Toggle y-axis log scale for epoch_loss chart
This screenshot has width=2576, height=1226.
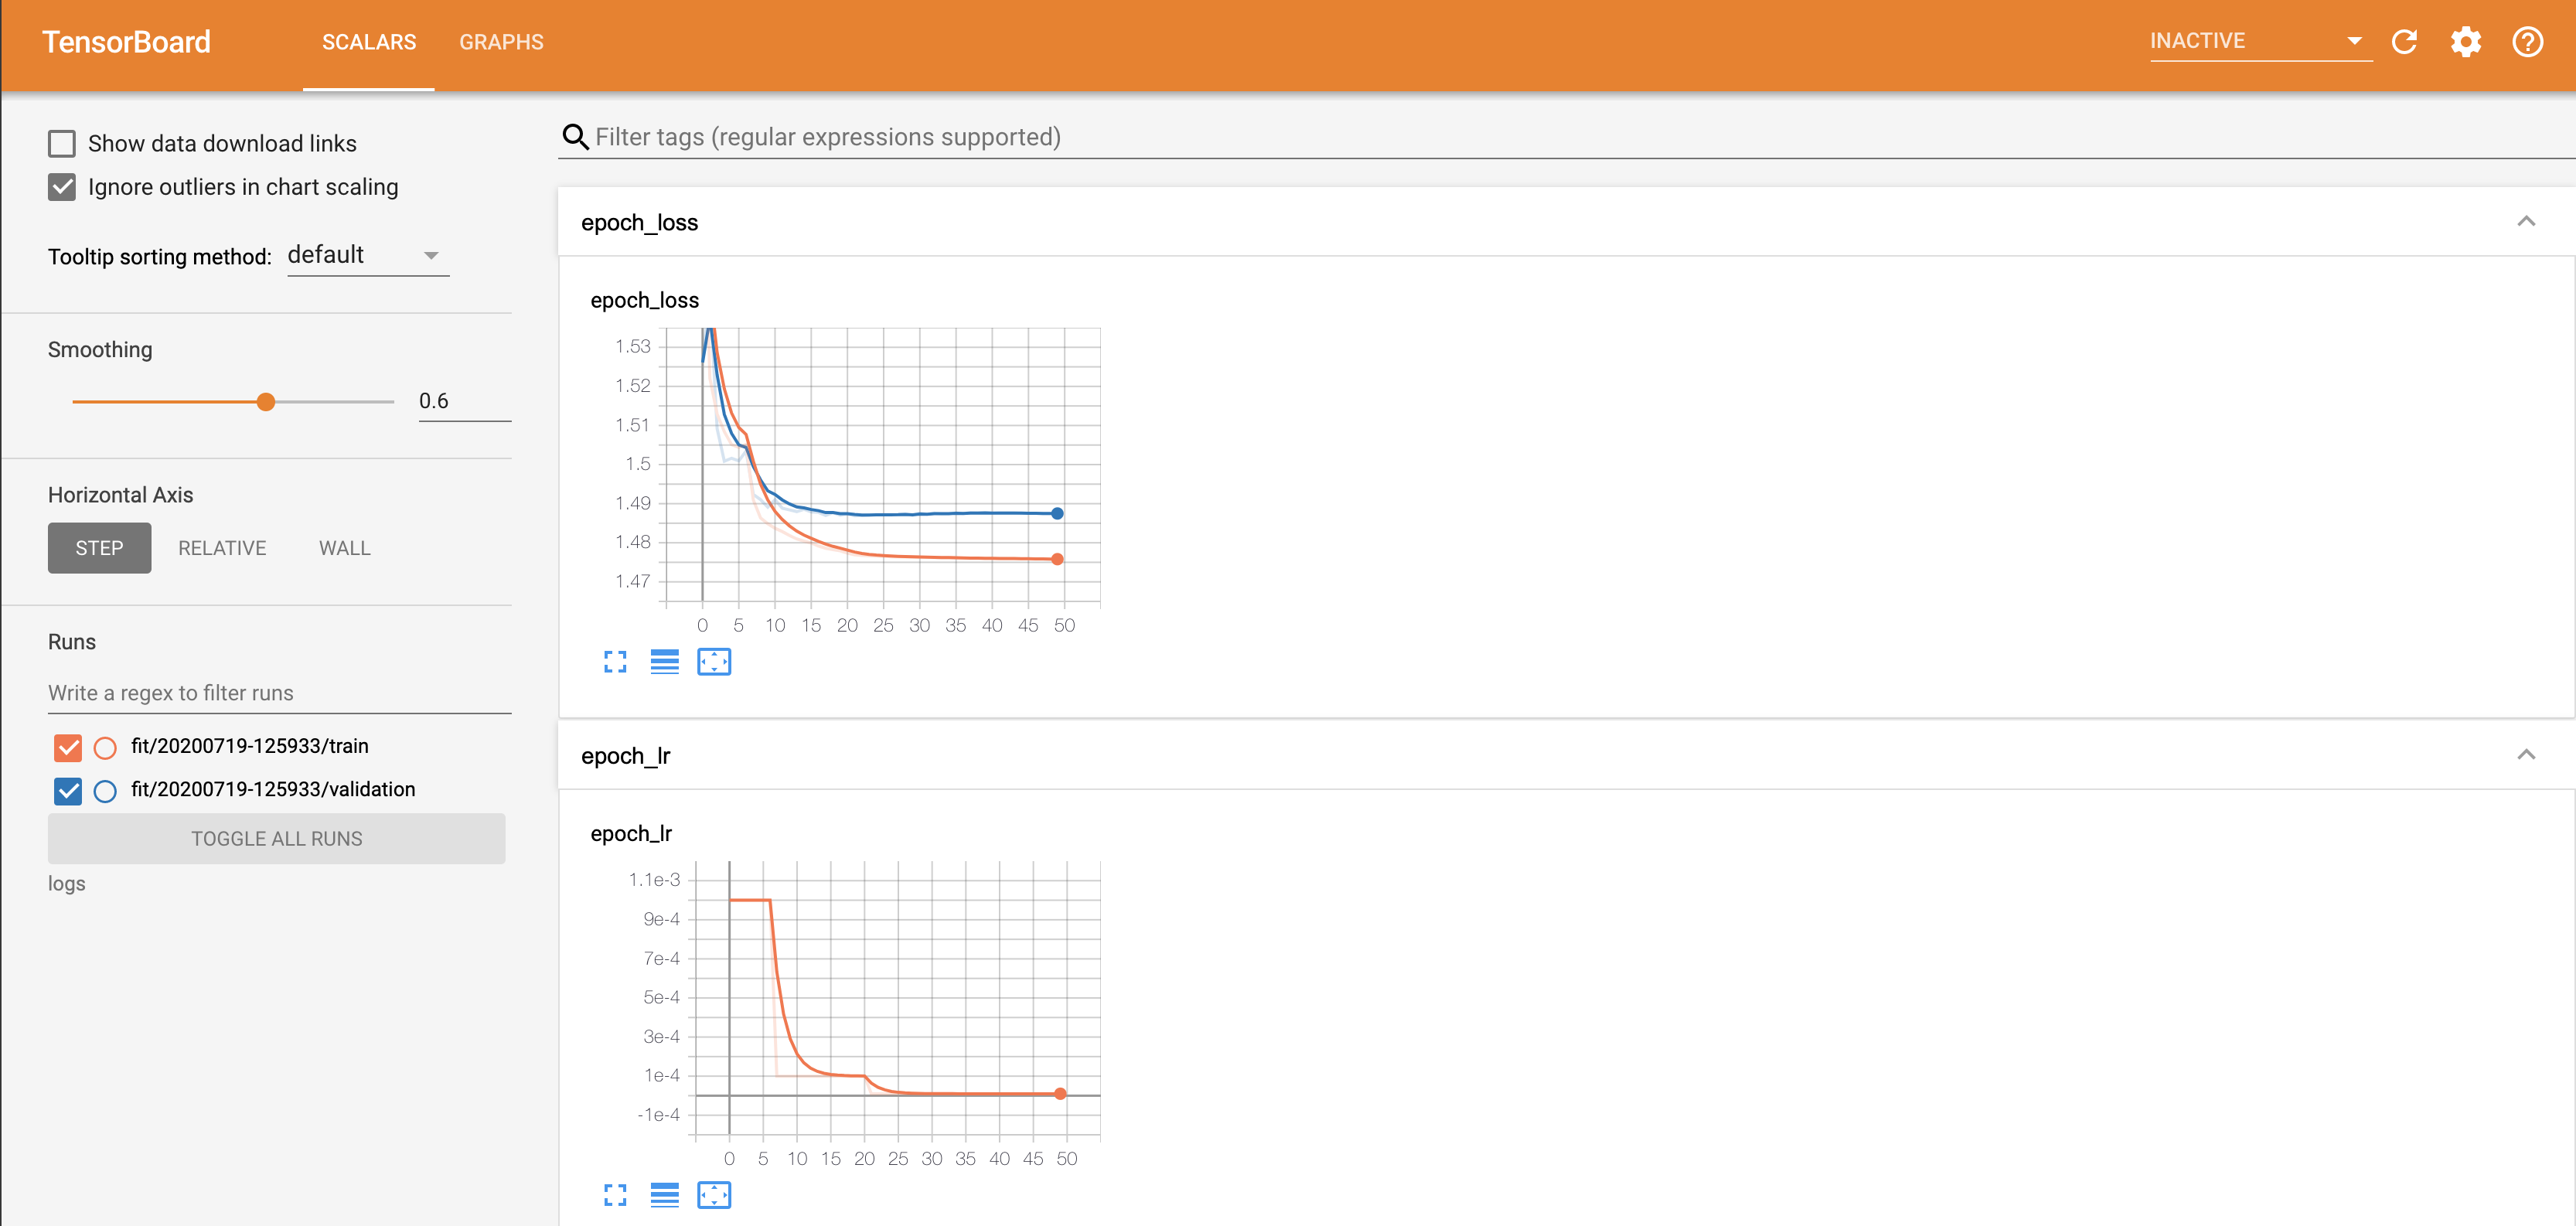664,662
